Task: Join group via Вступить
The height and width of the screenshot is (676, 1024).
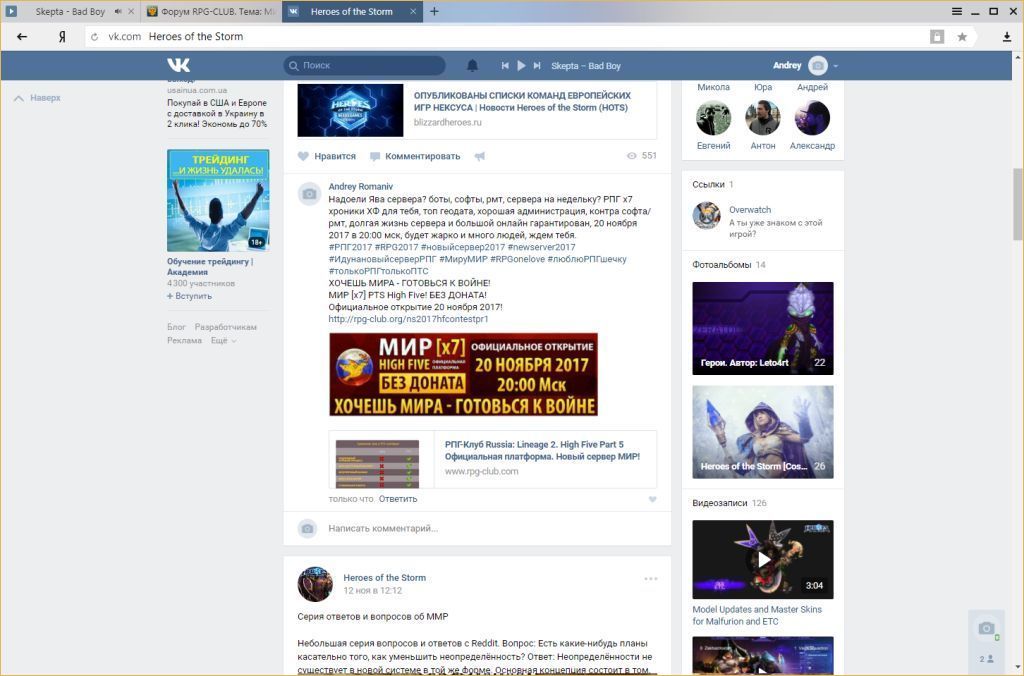Action: coord(189,296)
